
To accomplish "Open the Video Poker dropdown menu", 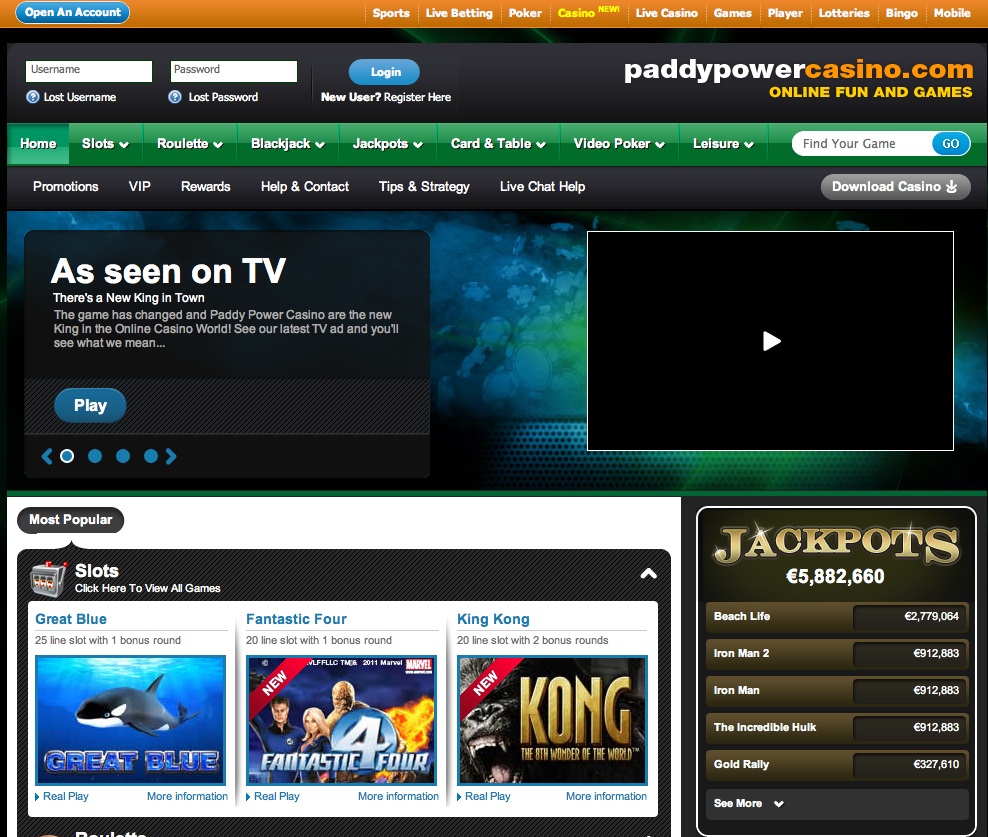I will coord(619,144).
